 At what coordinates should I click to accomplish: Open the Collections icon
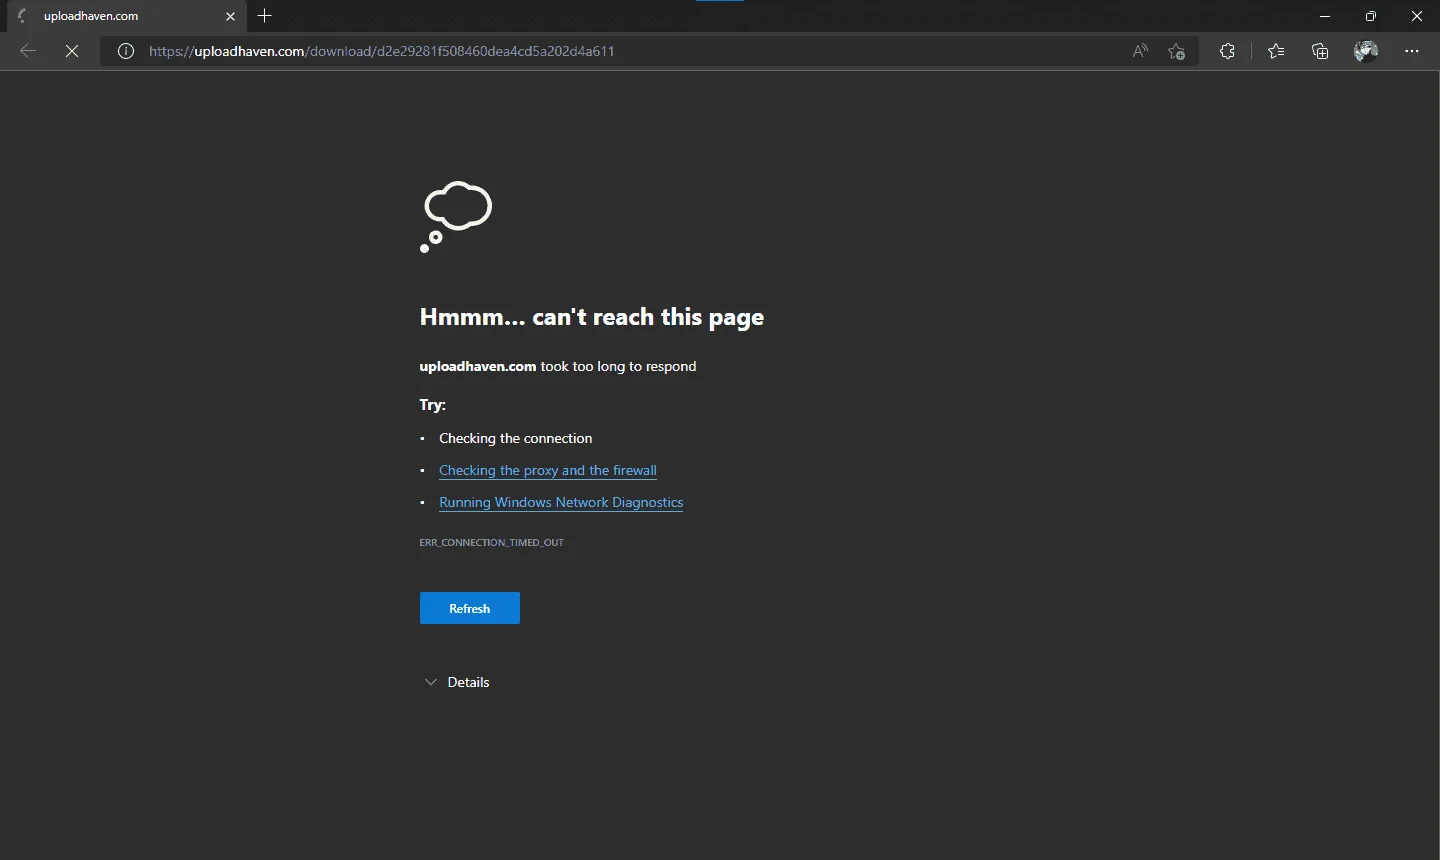click(x=1320, y=51)
